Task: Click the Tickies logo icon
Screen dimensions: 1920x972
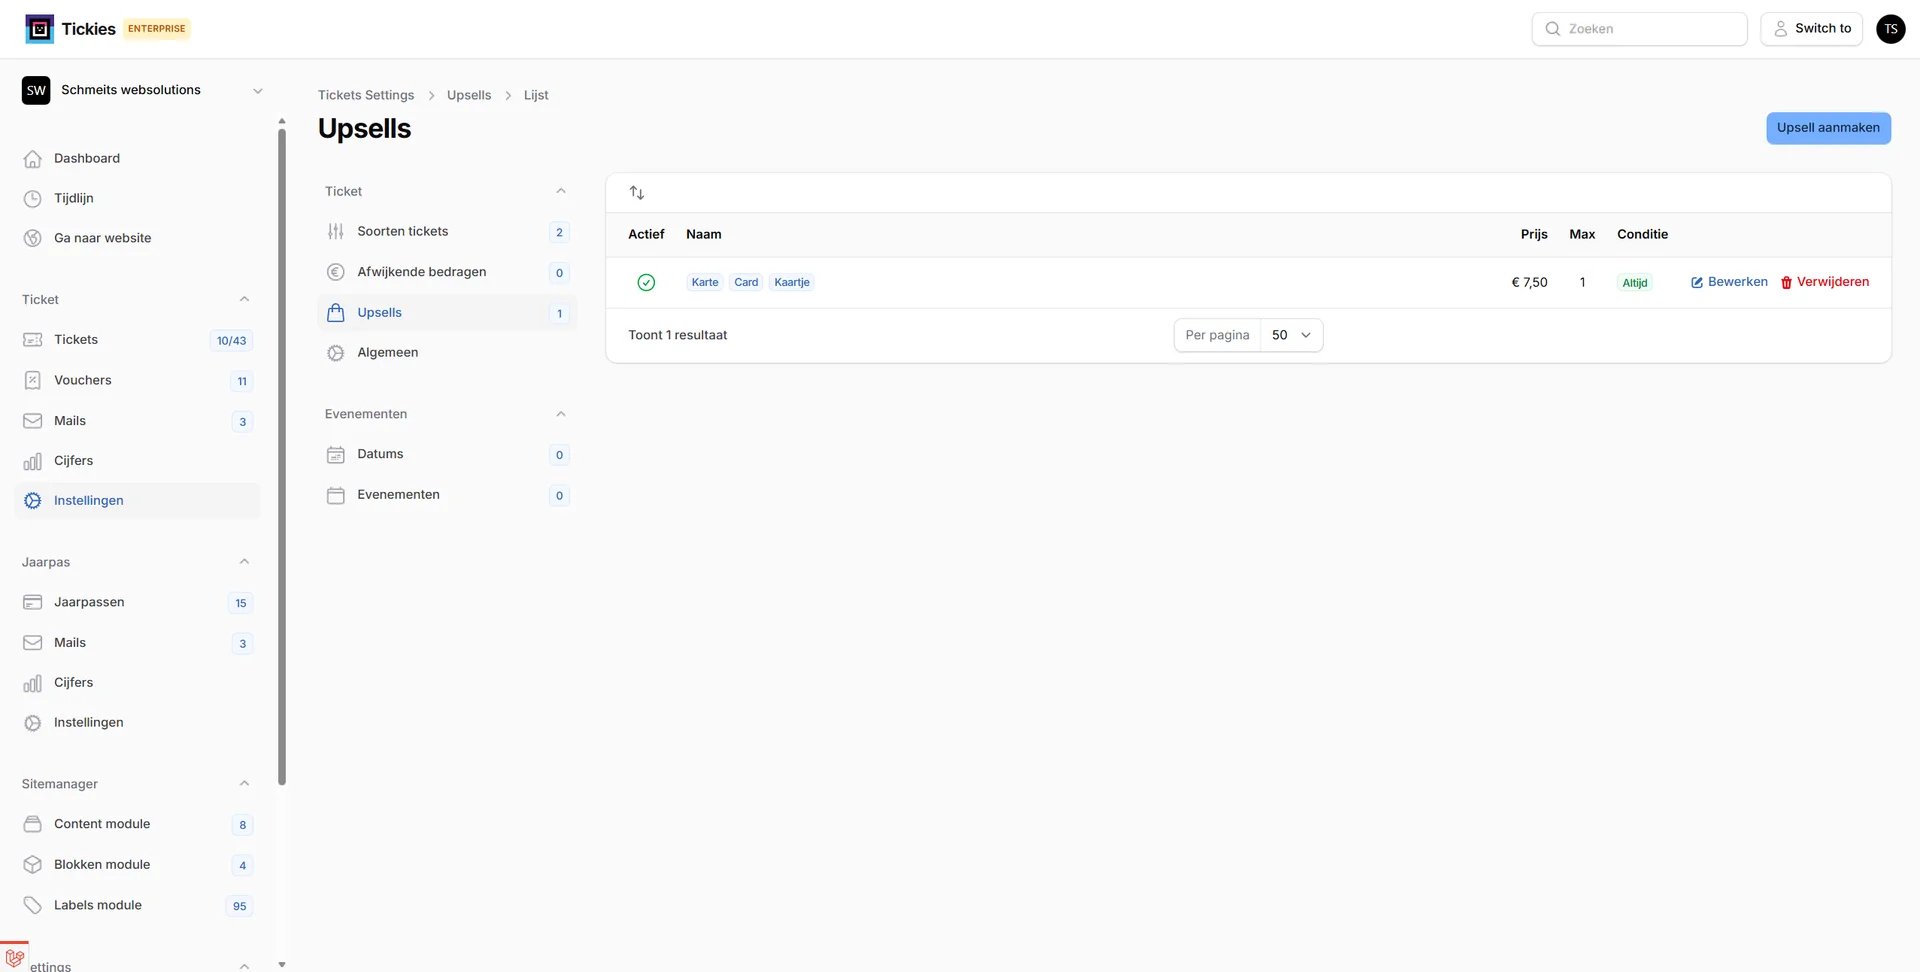Action: click(39, 29)
